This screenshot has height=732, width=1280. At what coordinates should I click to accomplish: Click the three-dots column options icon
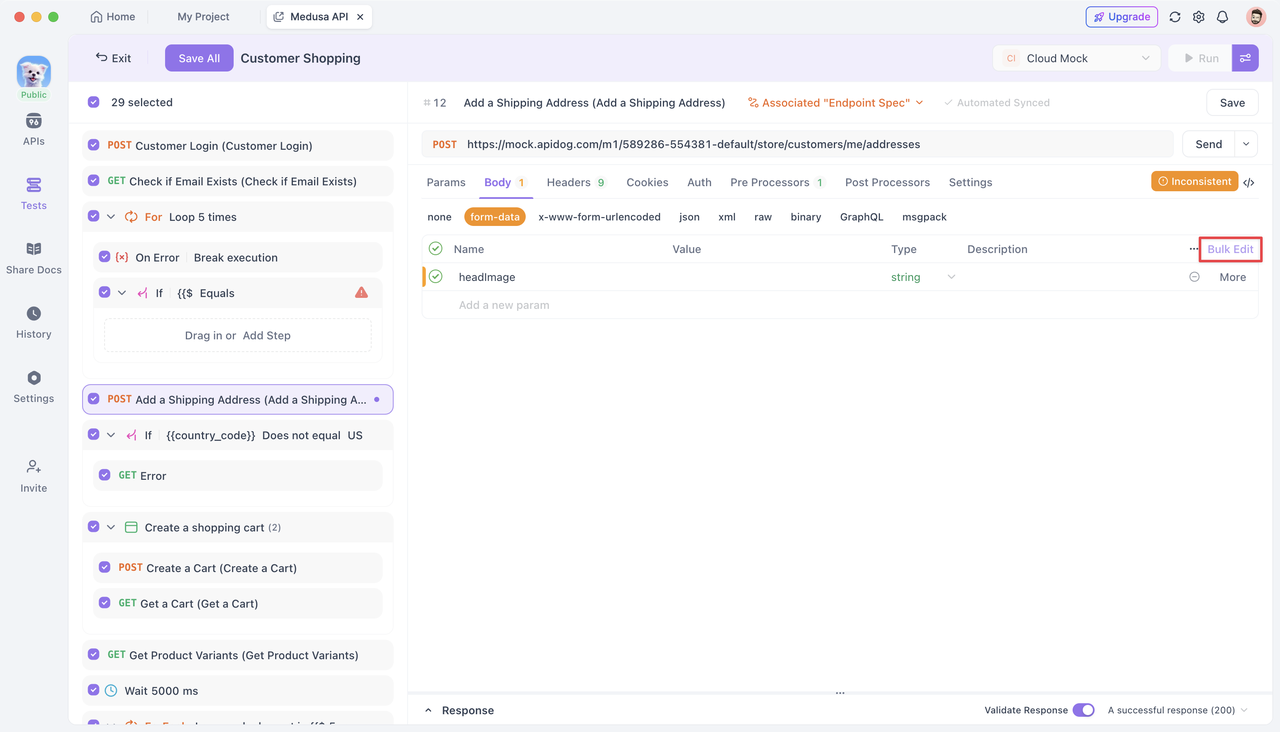pos(1194,249)
